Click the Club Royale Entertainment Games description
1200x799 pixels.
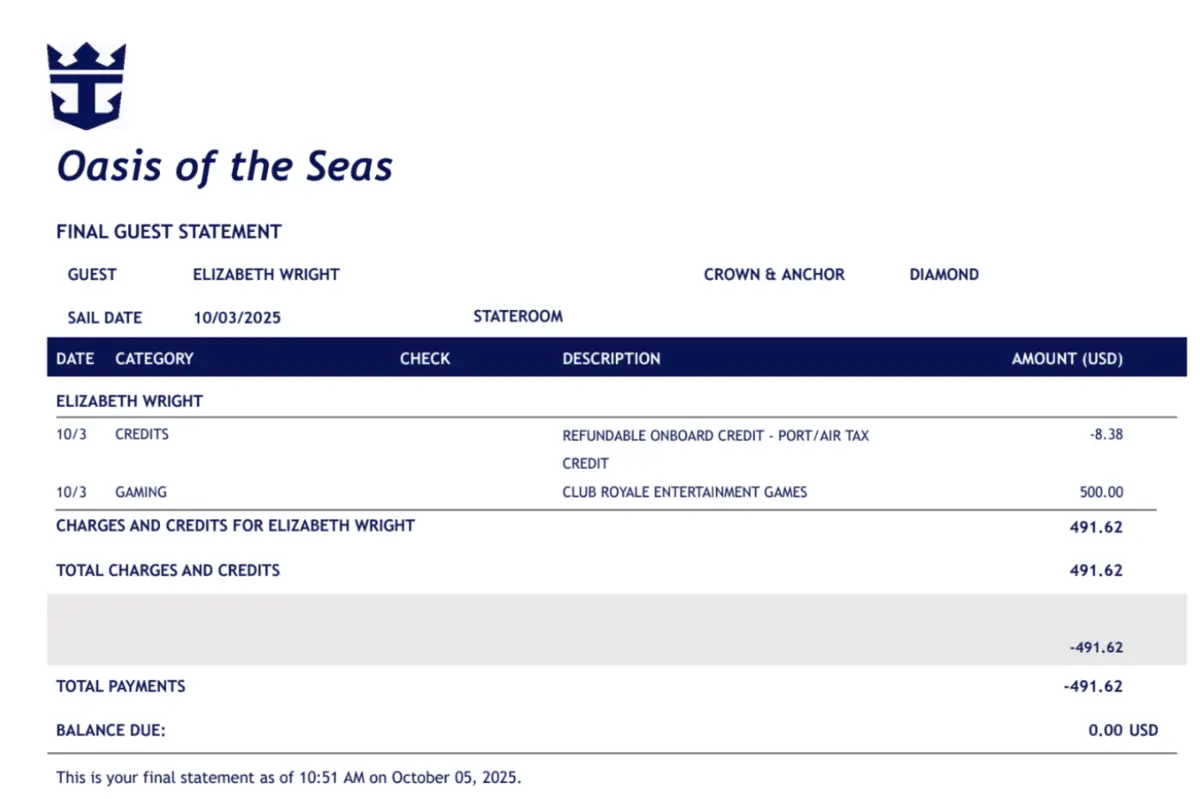(x=684, y=492)
